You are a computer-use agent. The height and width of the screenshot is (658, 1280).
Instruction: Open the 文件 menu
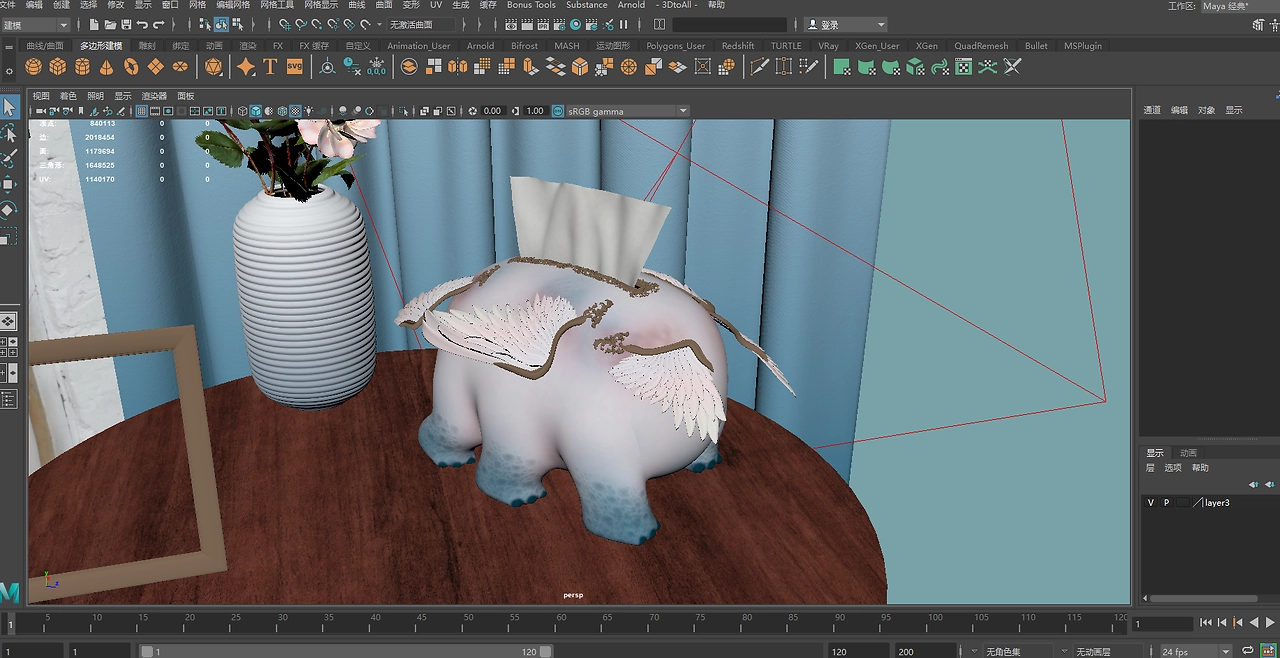(x=9, y=5)
